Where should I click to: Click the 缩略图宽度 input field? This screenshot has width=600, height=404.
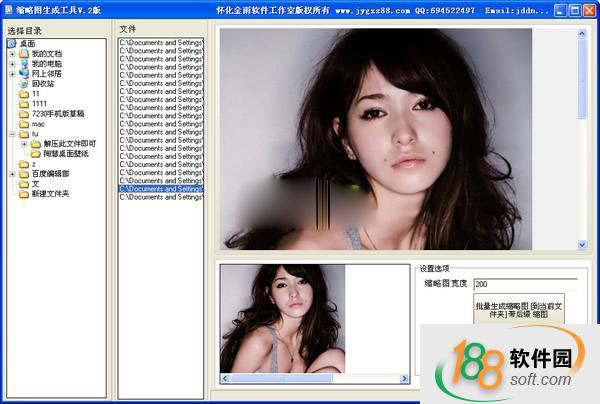click(x=524, y=284)
